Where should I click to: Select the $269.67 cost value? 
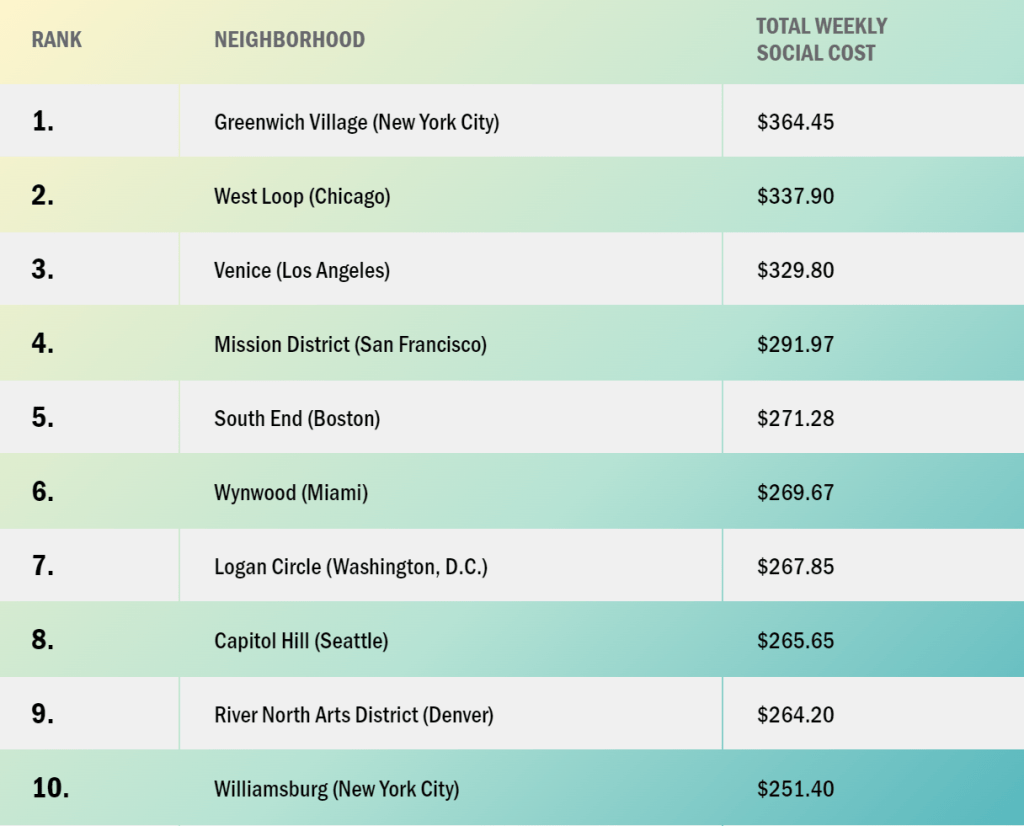tap(795, 492)
